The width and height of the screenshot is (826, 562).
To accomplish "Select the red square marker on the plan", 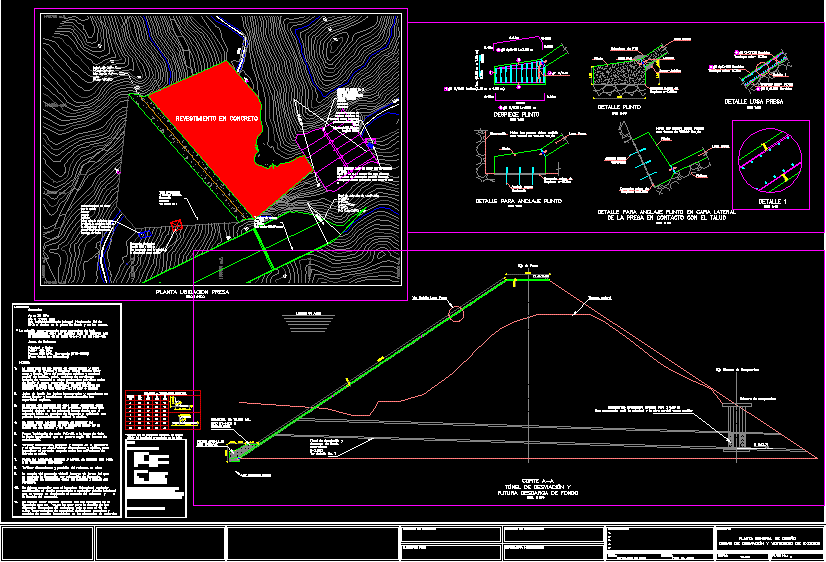I will tap(176, 225).
